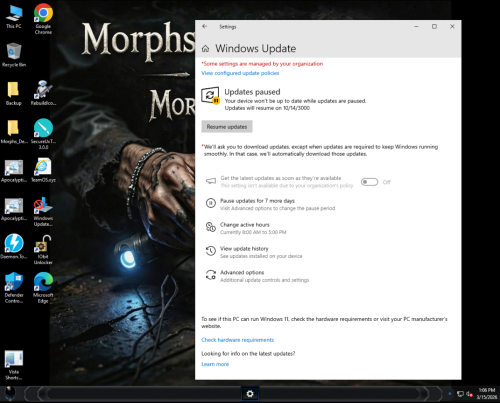Click Learn more link
The image size is (500, 403).
tap(215, 364)
